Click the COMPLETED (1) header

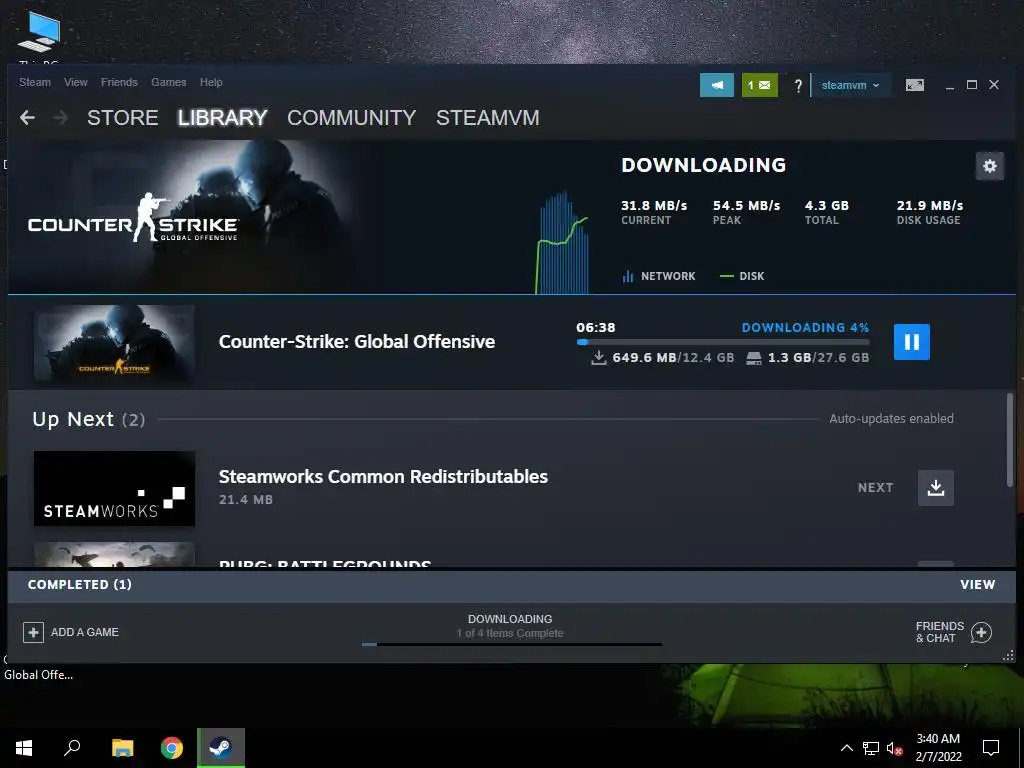point(80,585)
